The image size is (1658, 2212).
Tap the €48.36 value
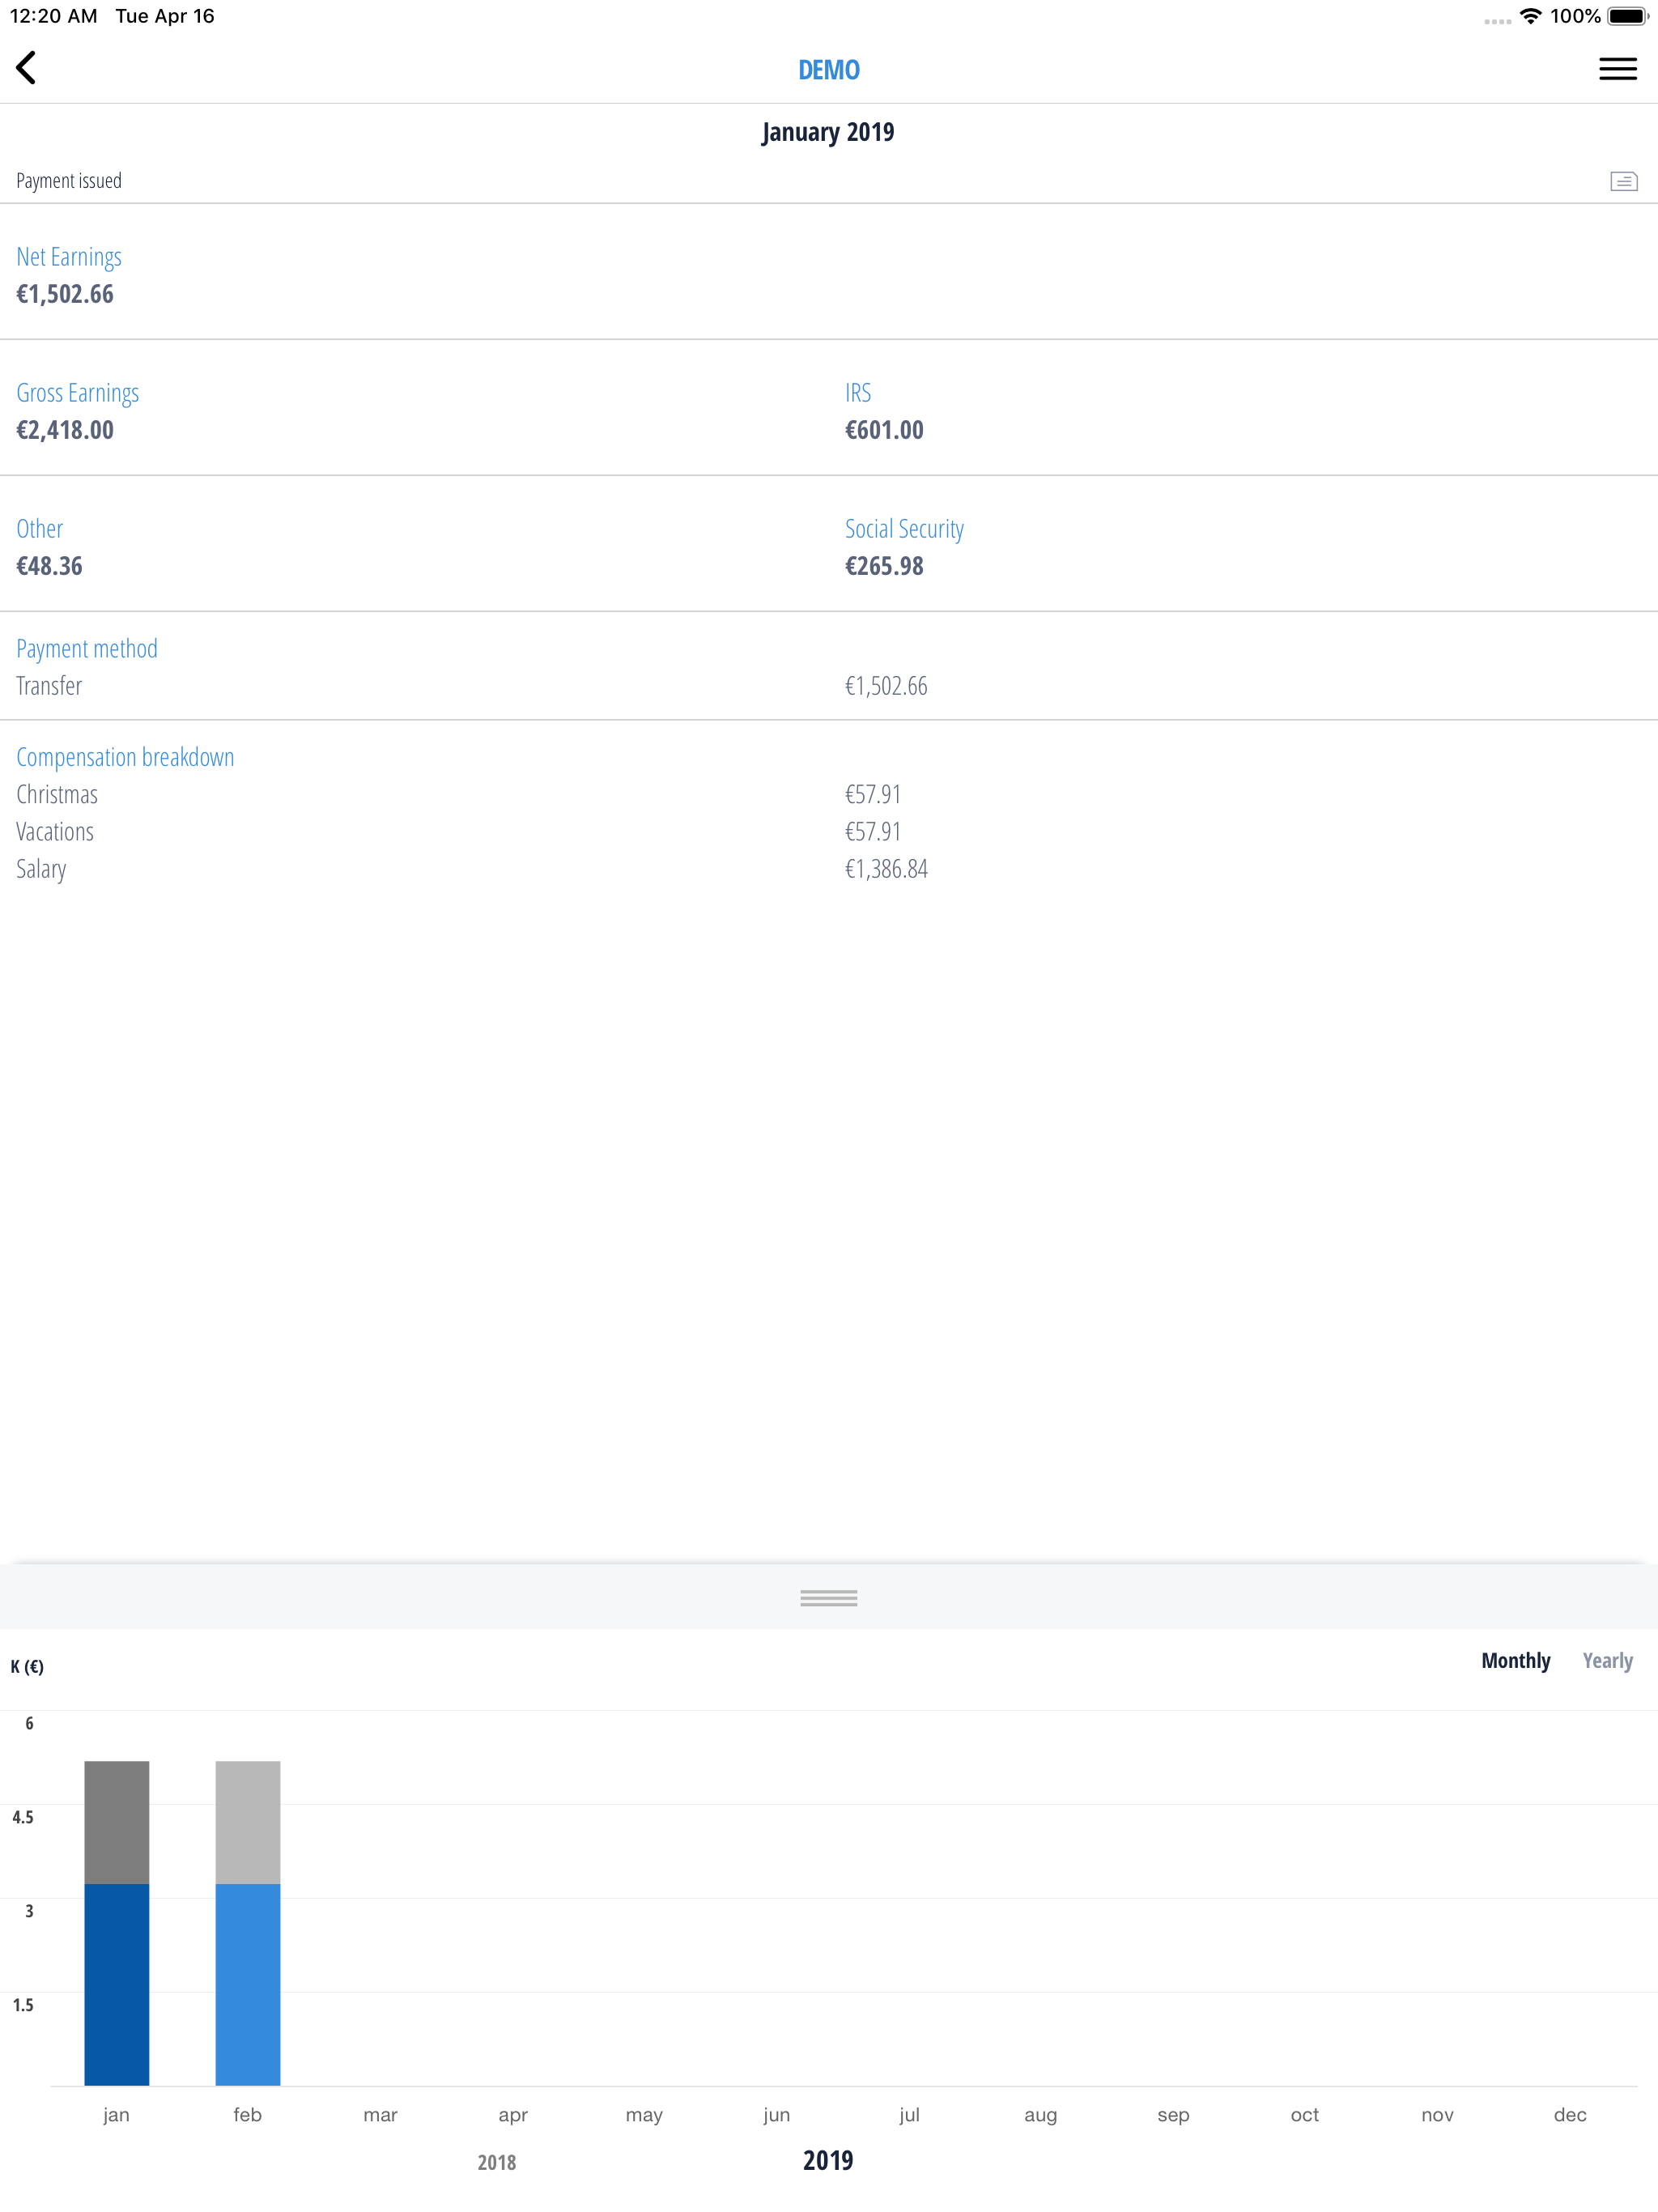point(49,566)
